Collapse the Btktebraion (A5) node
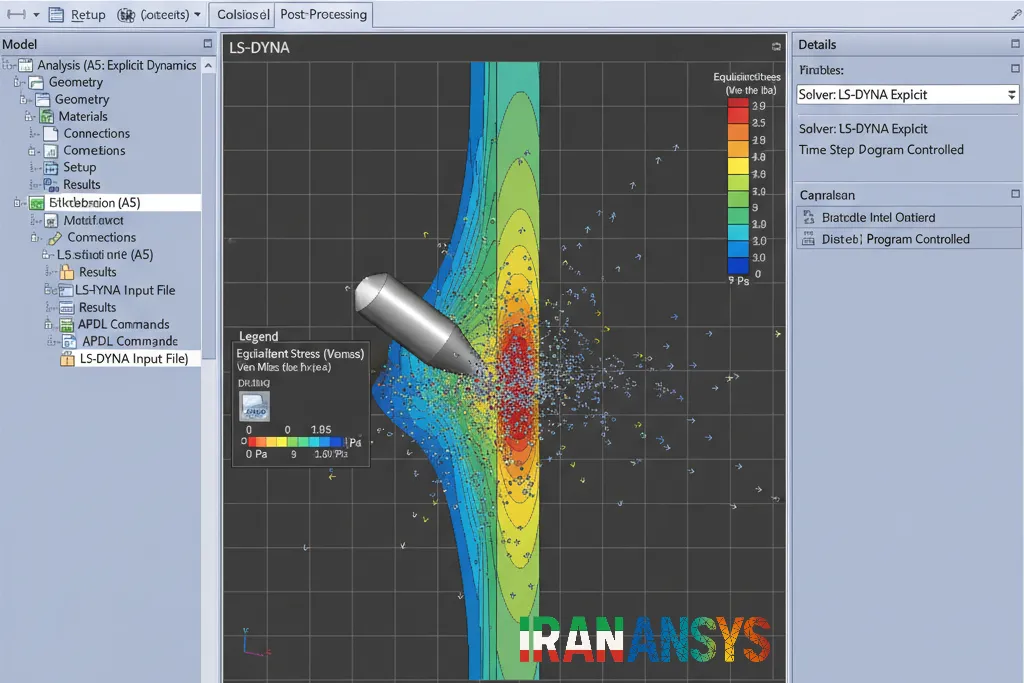Viewport: 1024px width, 683px height. tap(18, 203)
